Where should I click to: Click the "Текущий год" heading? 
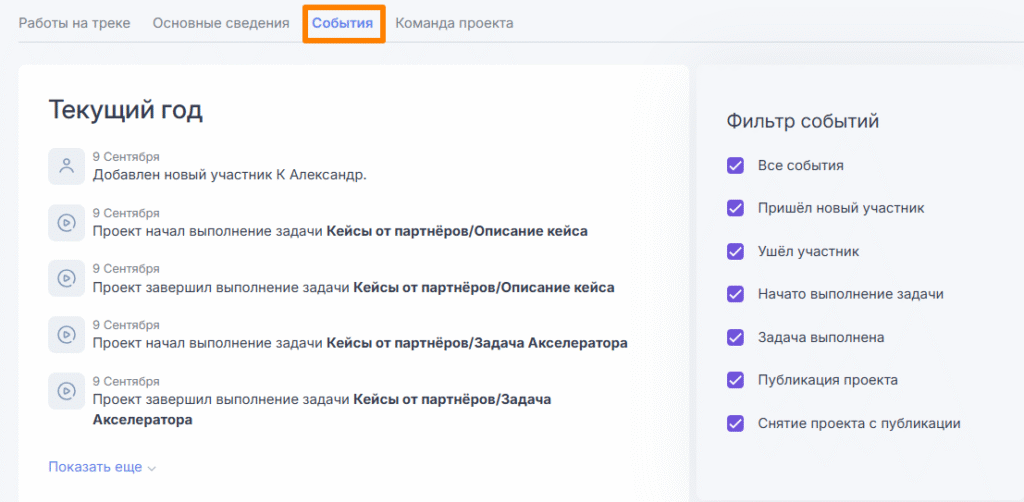(x=125, y=110)
